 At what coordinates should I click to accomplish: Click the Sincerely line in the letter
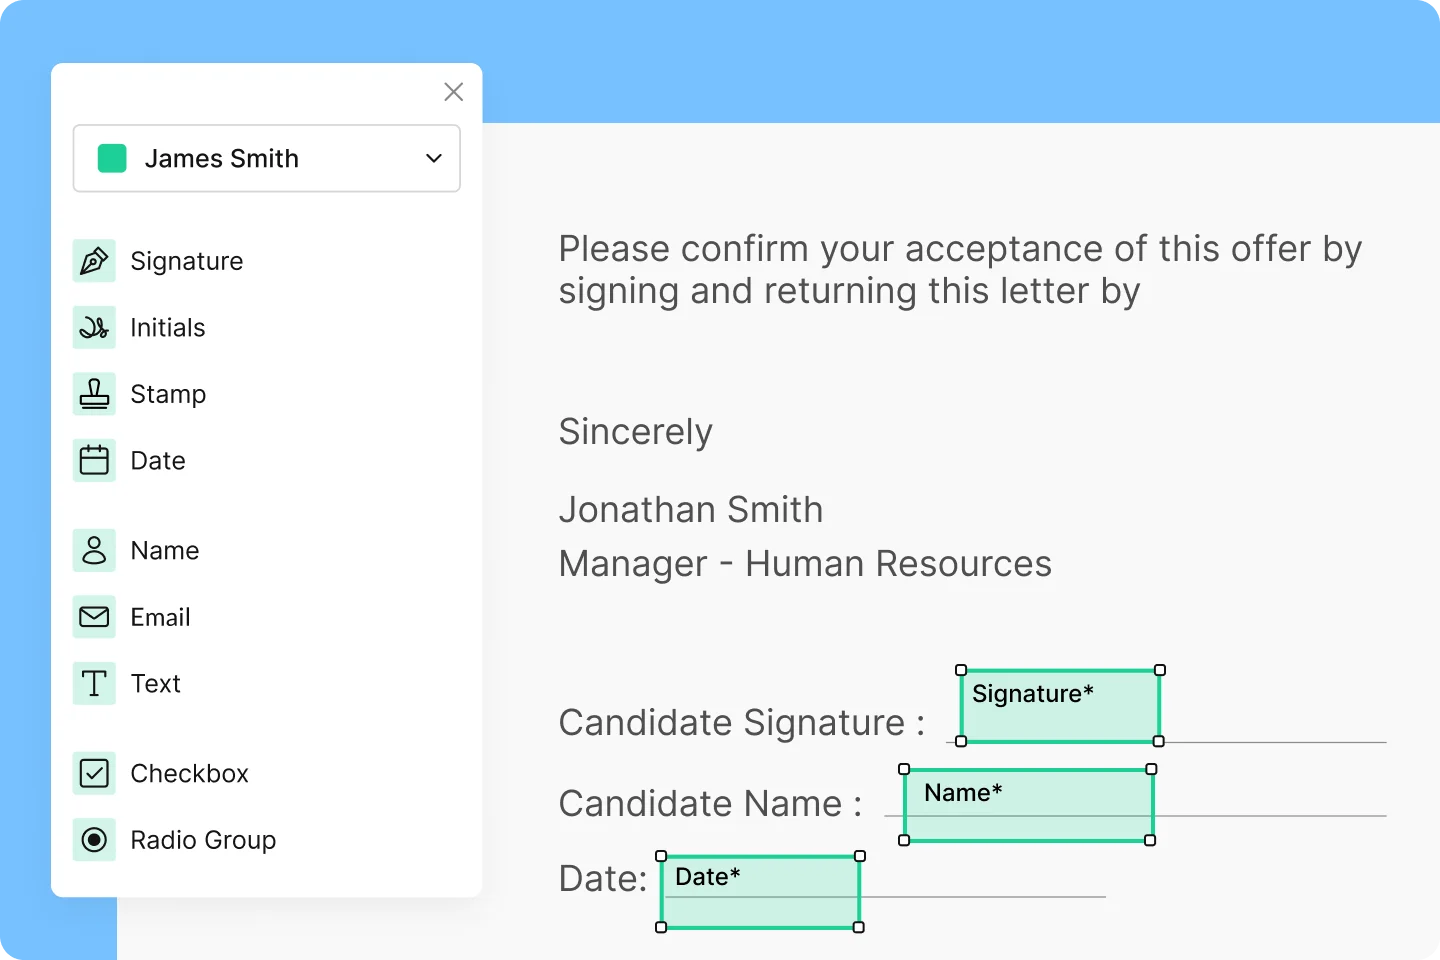636,431
